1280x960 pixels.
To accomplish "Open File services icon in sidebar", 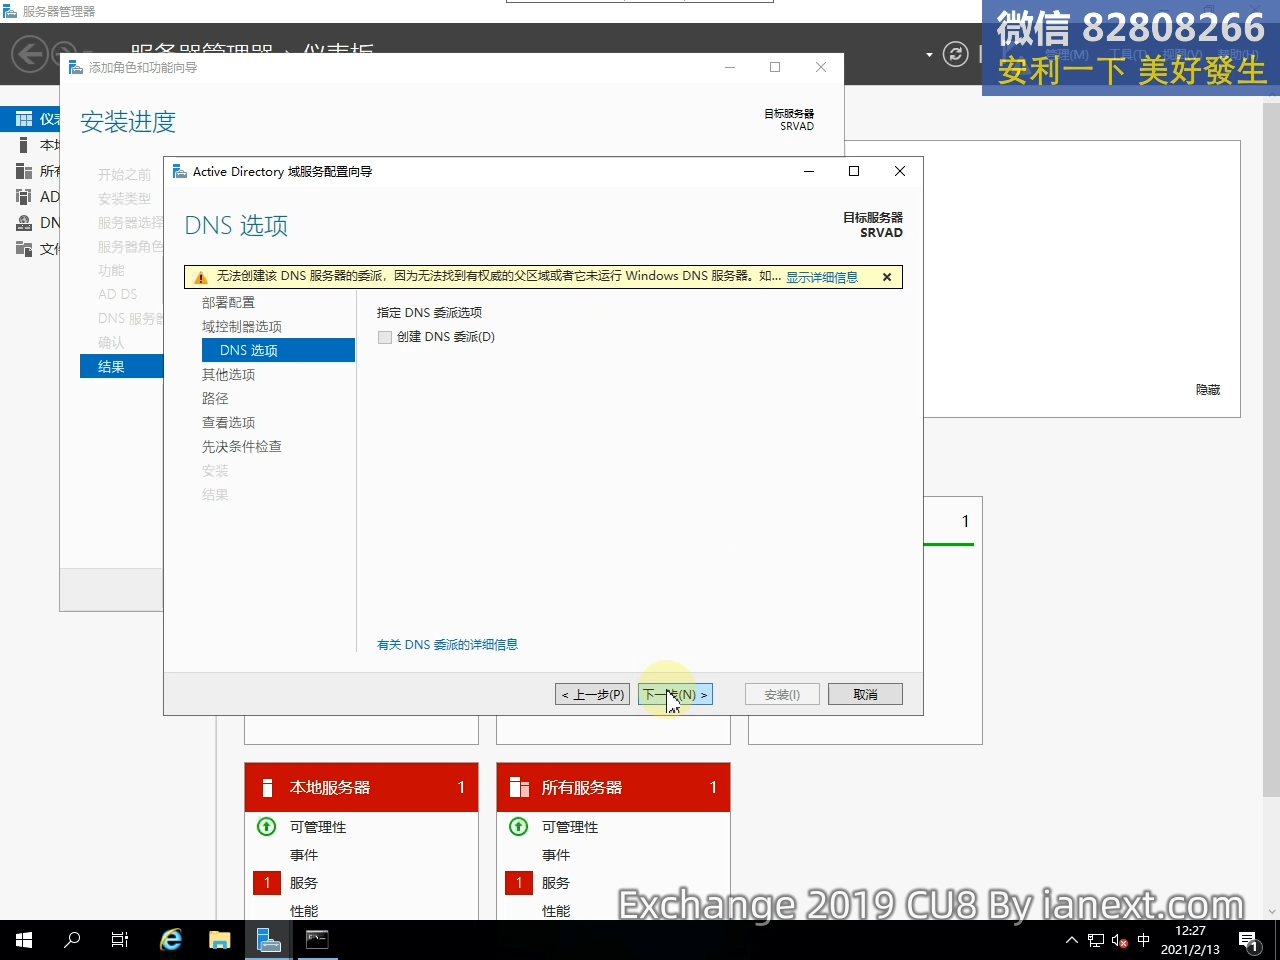I will [24, 249].
